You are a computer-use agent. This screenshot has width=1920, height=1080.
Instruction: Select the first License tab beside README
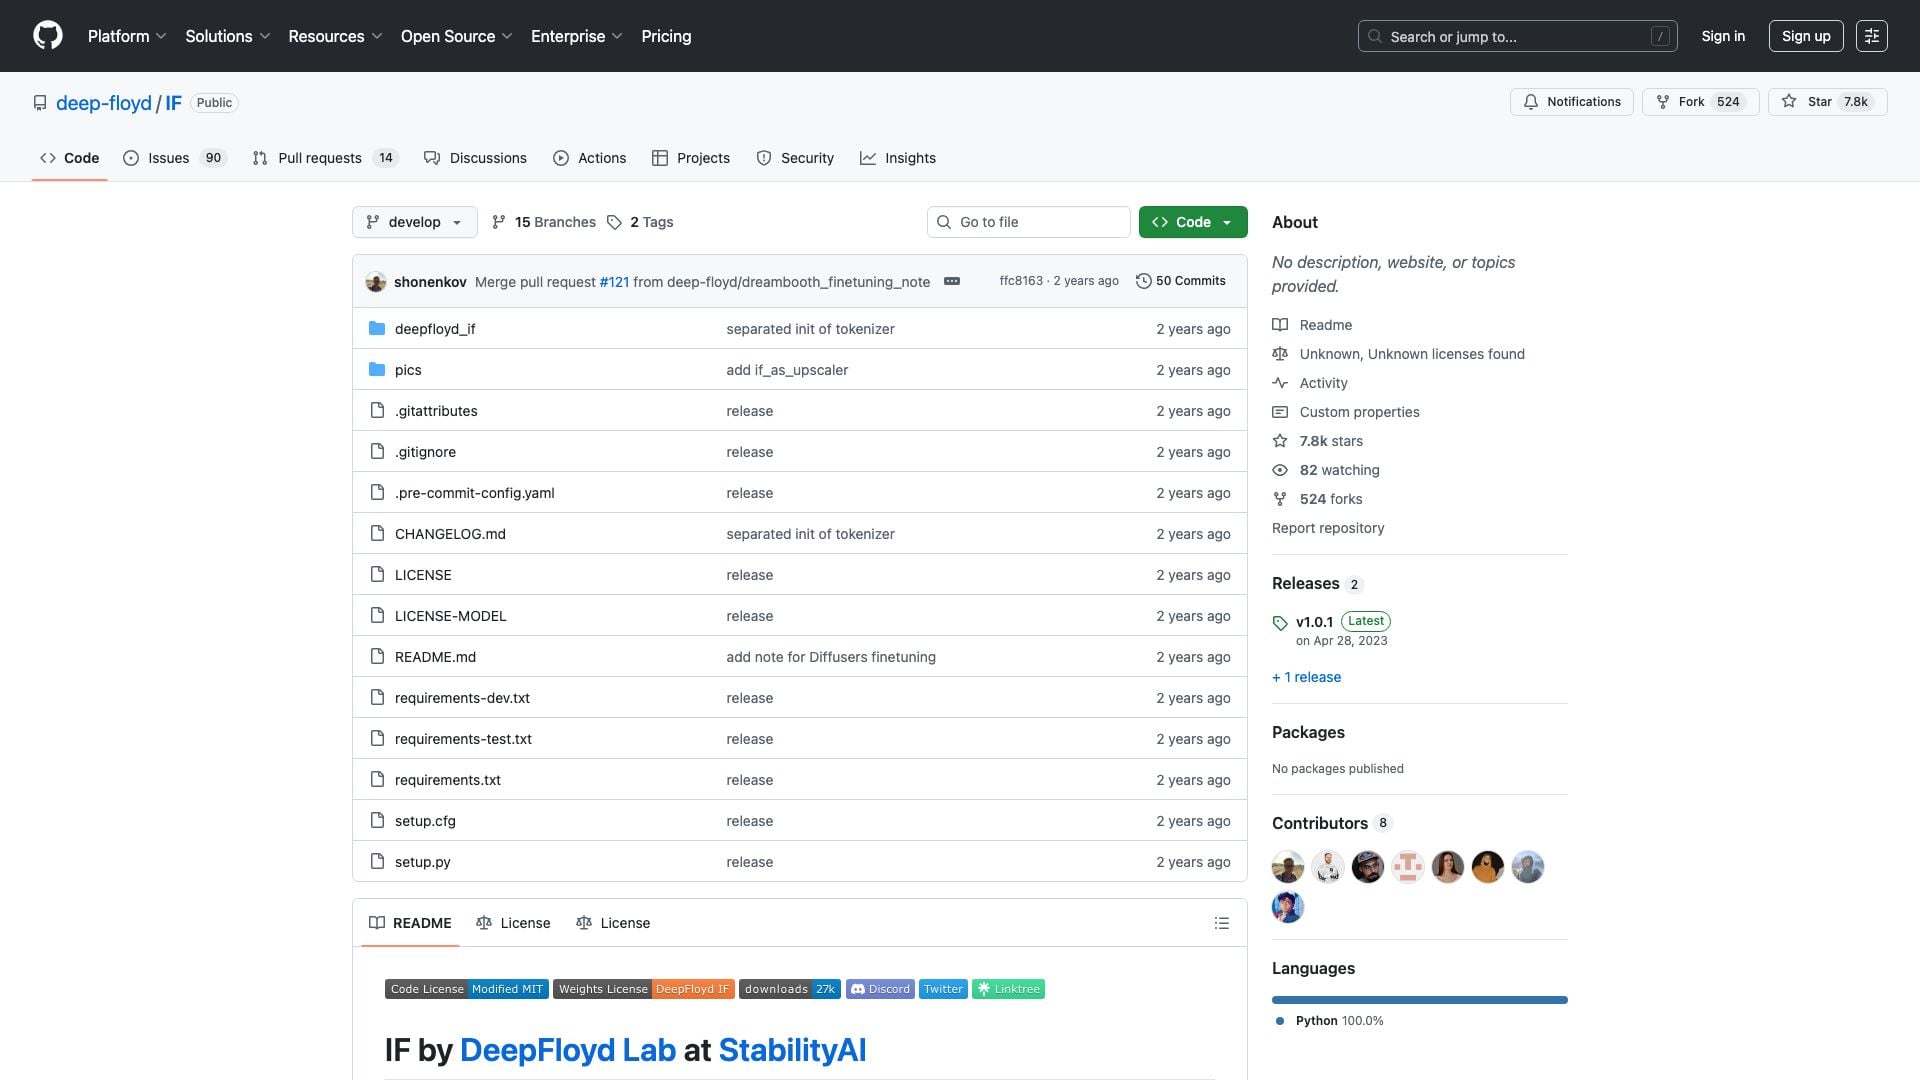tap(513, 923)
